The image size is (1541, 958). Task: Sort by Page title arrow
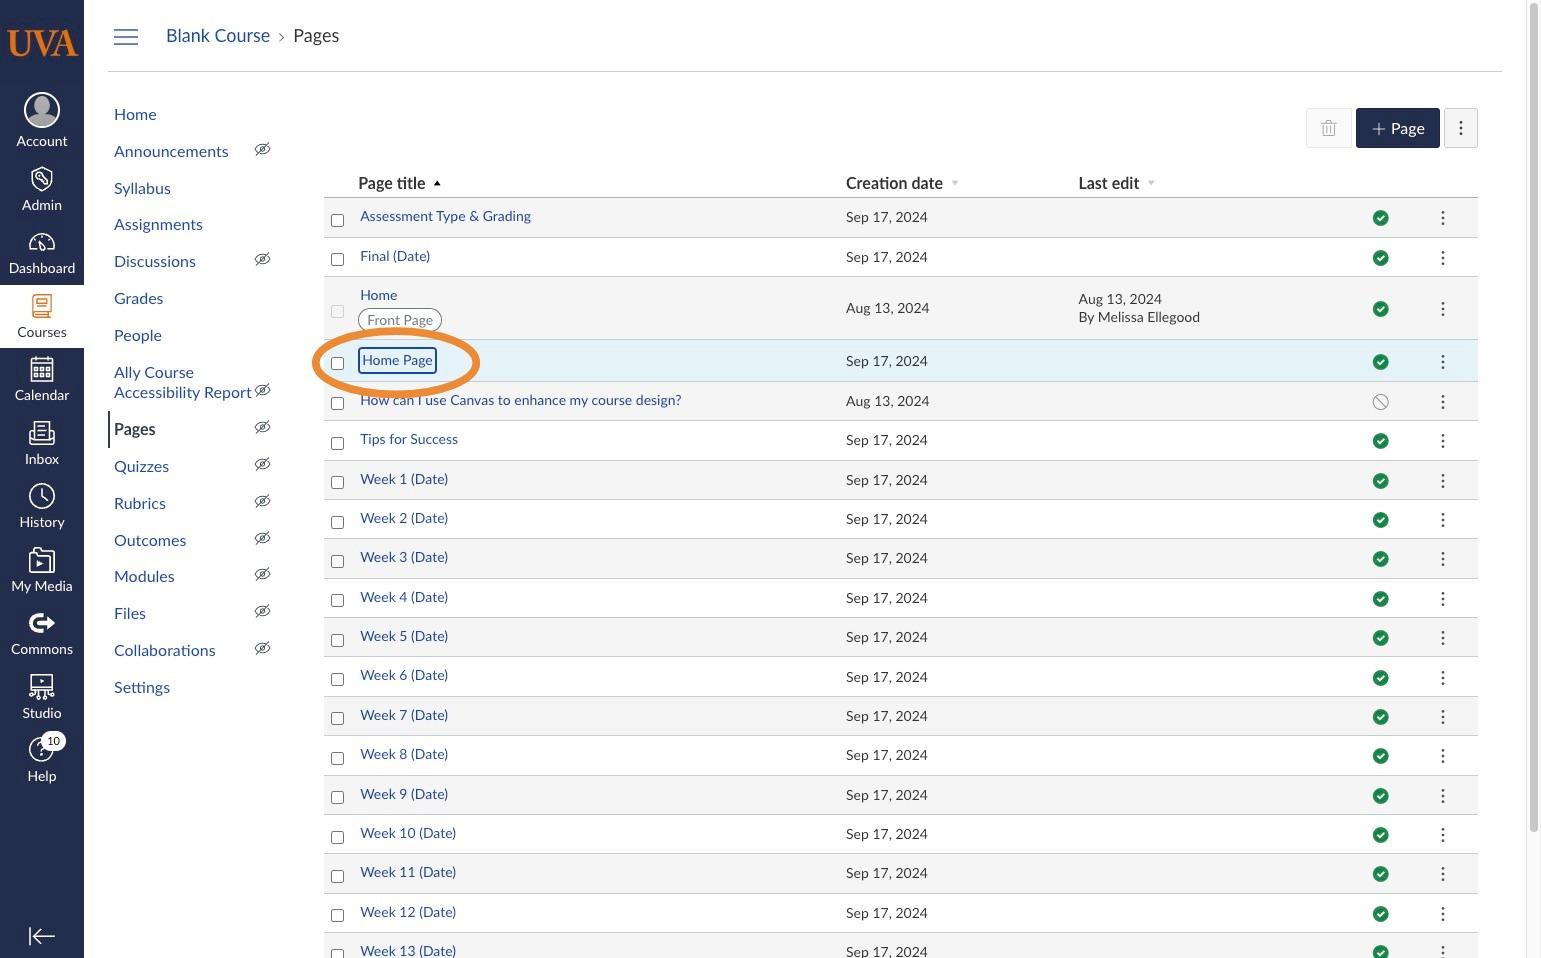[437, 183]
